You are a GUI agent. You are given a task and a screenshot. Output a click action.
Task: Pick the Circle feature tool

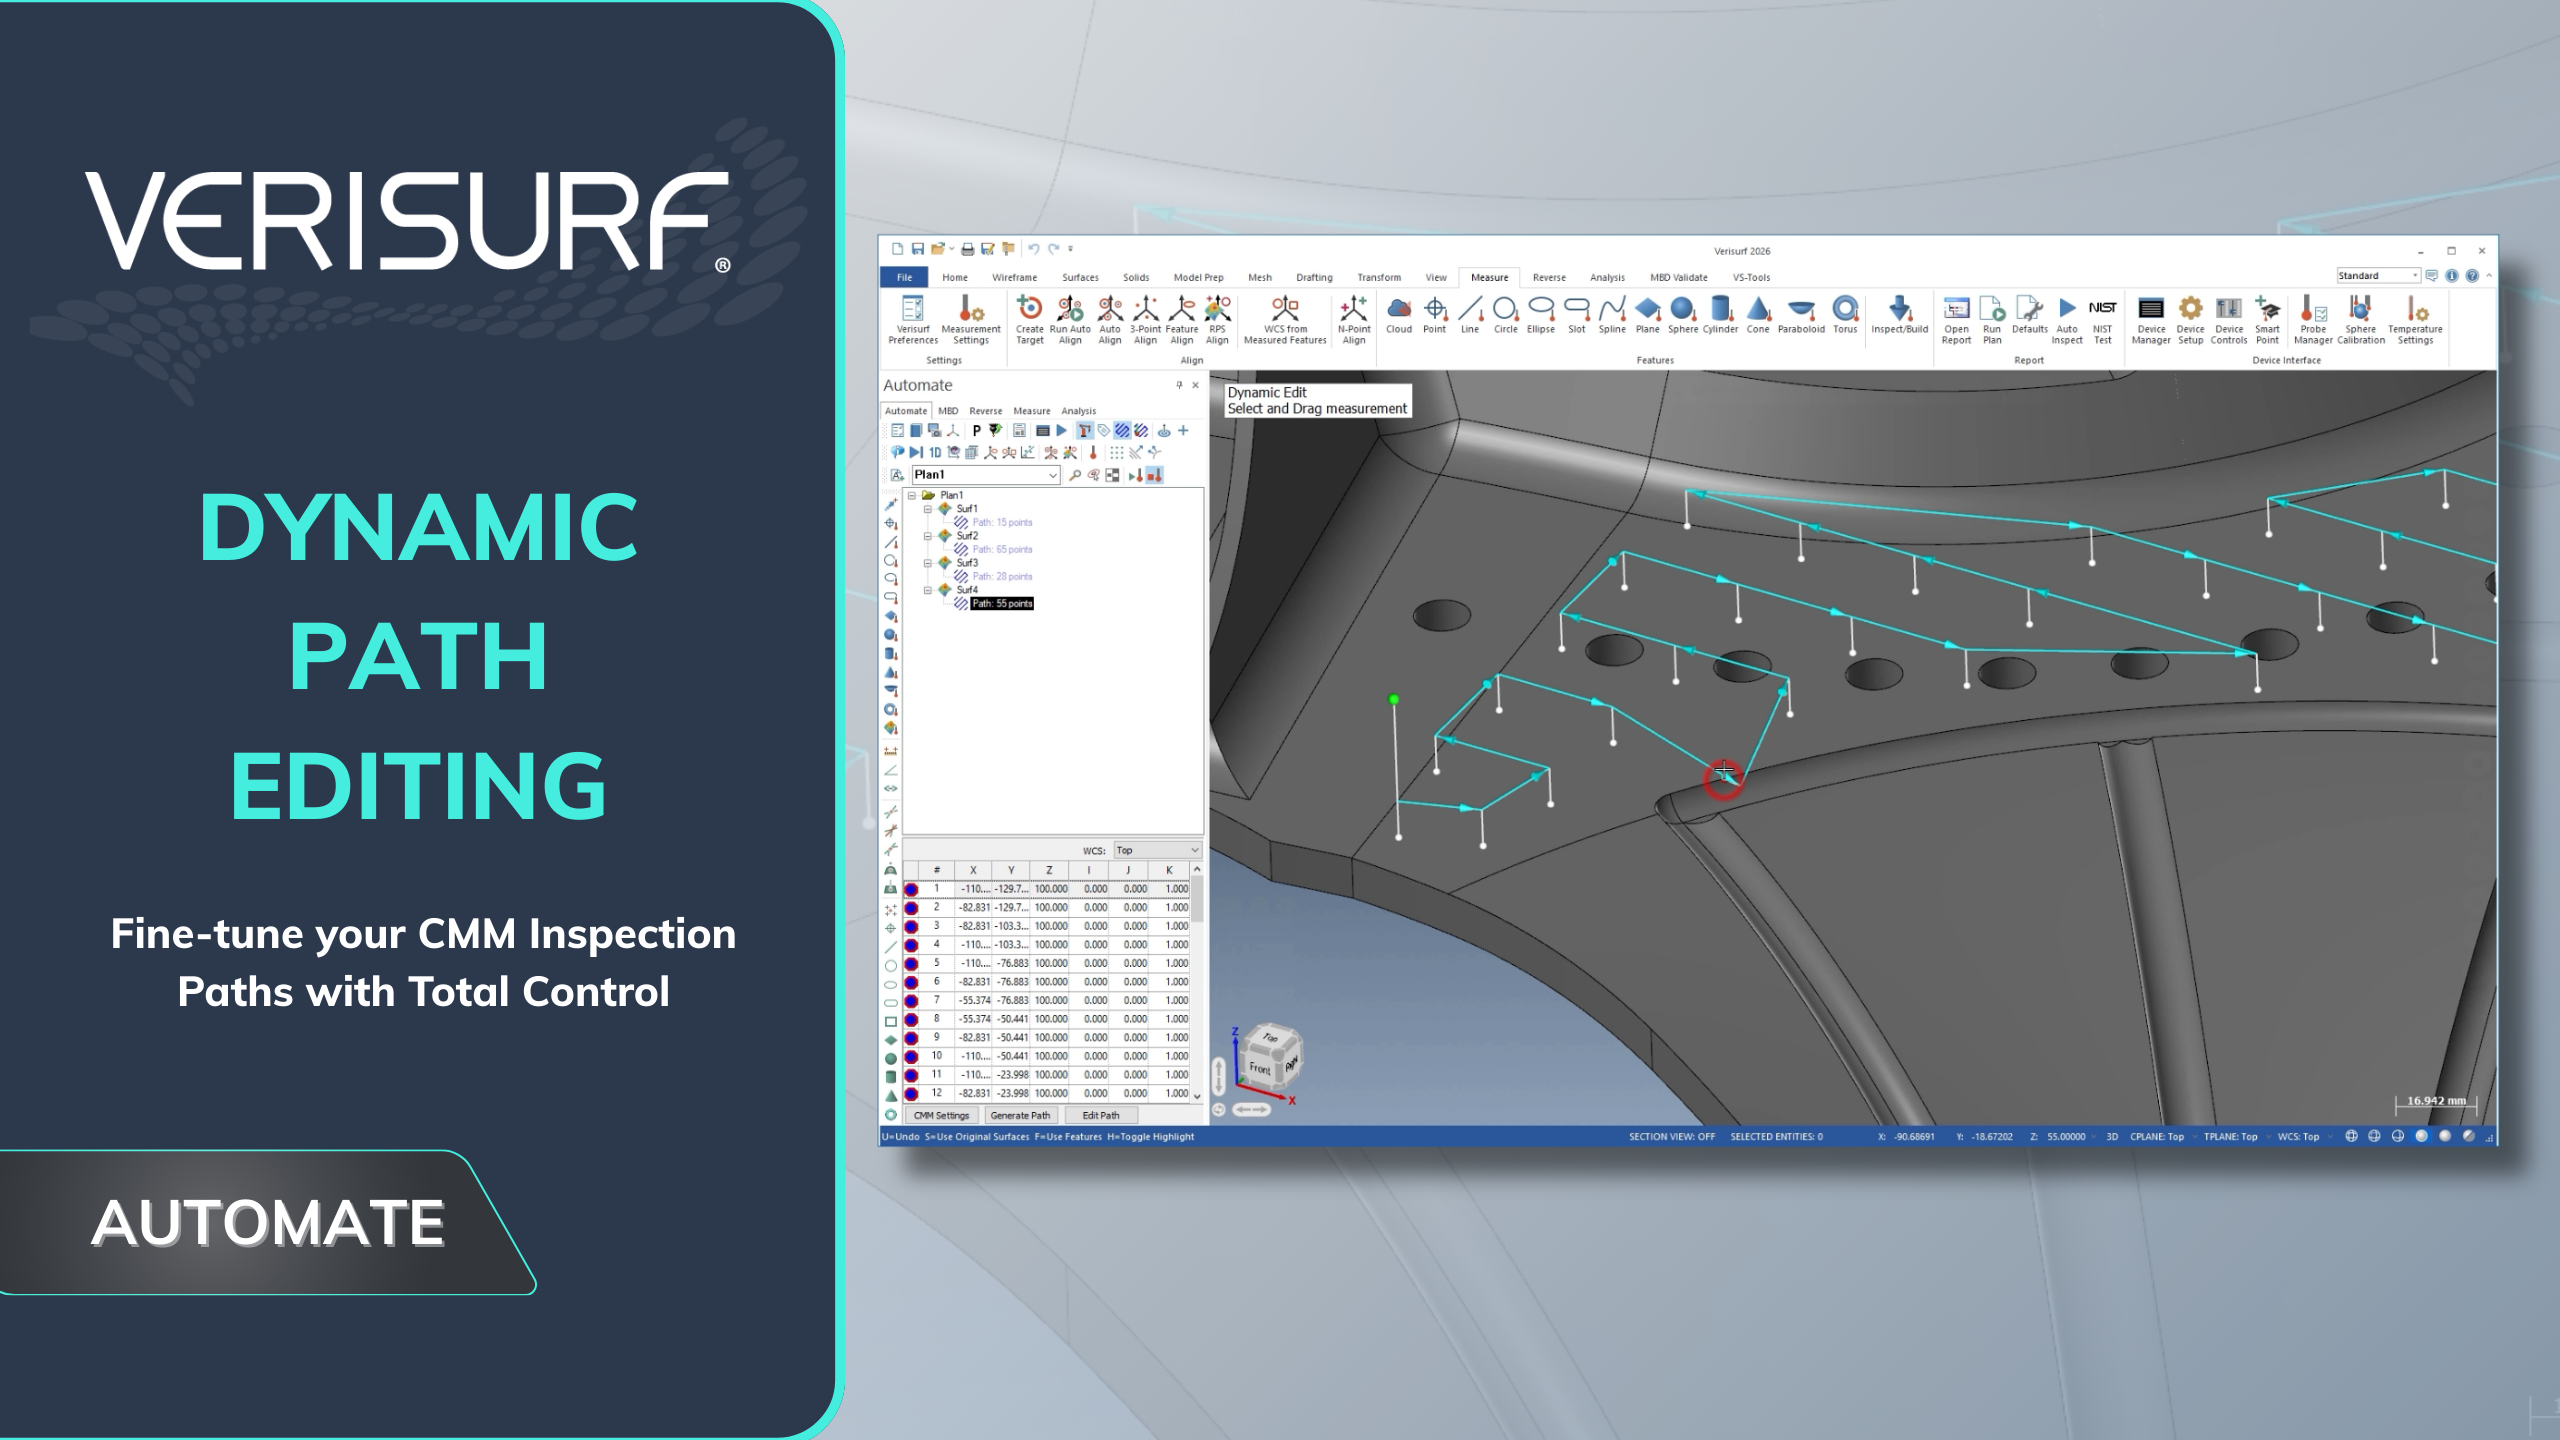click(1505, 315)
